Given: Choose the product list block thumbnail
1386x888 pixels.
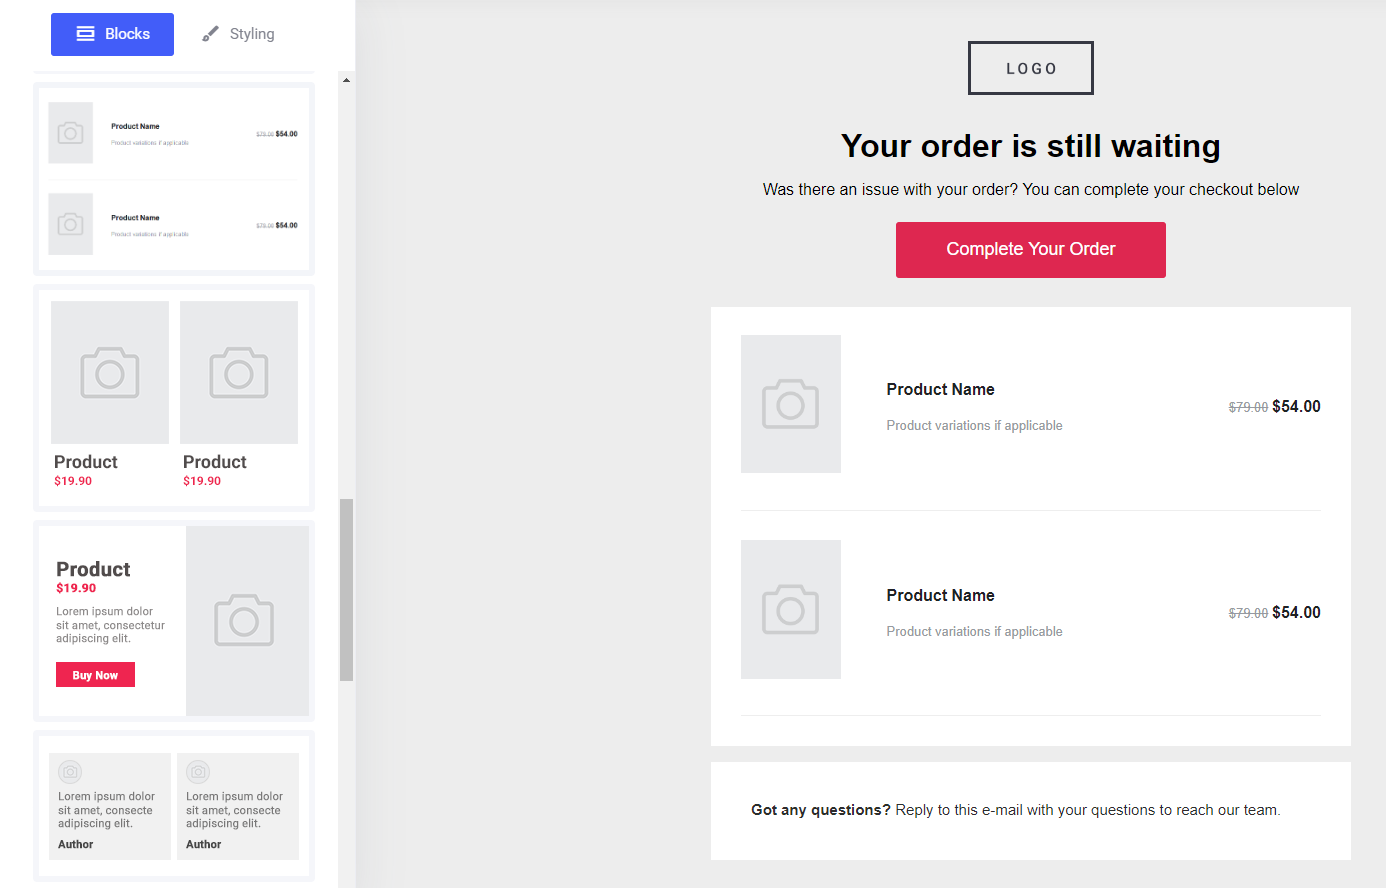Looking at the screenshot, I should click(x=174, y=178).
